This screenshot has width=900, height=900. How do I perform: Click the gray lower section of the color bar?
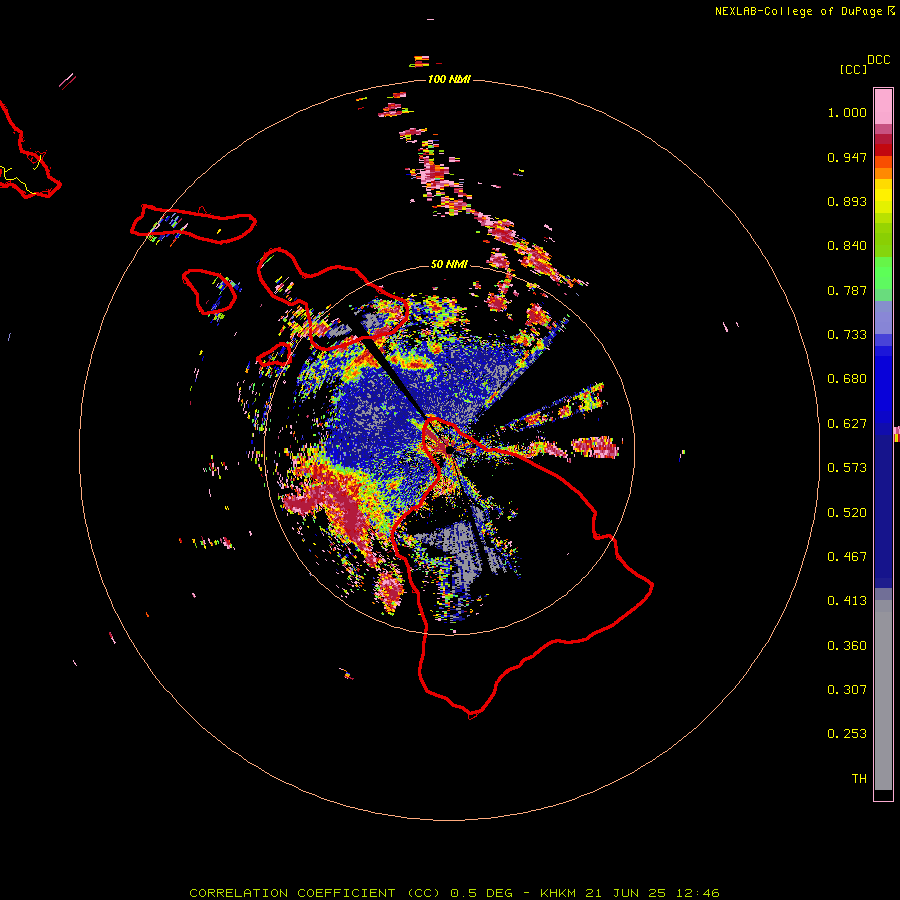[x=883, y=695]
